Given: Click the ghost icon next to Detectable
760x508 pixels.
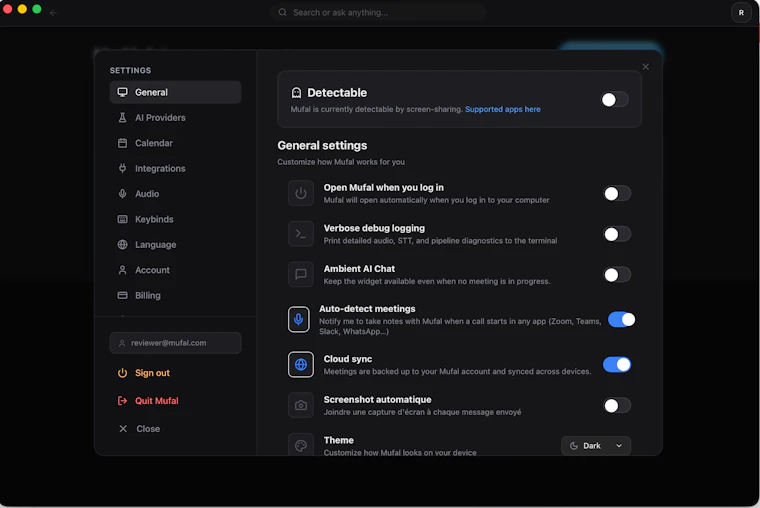Looking at the screenshot, I should click(x=296, y=93).
